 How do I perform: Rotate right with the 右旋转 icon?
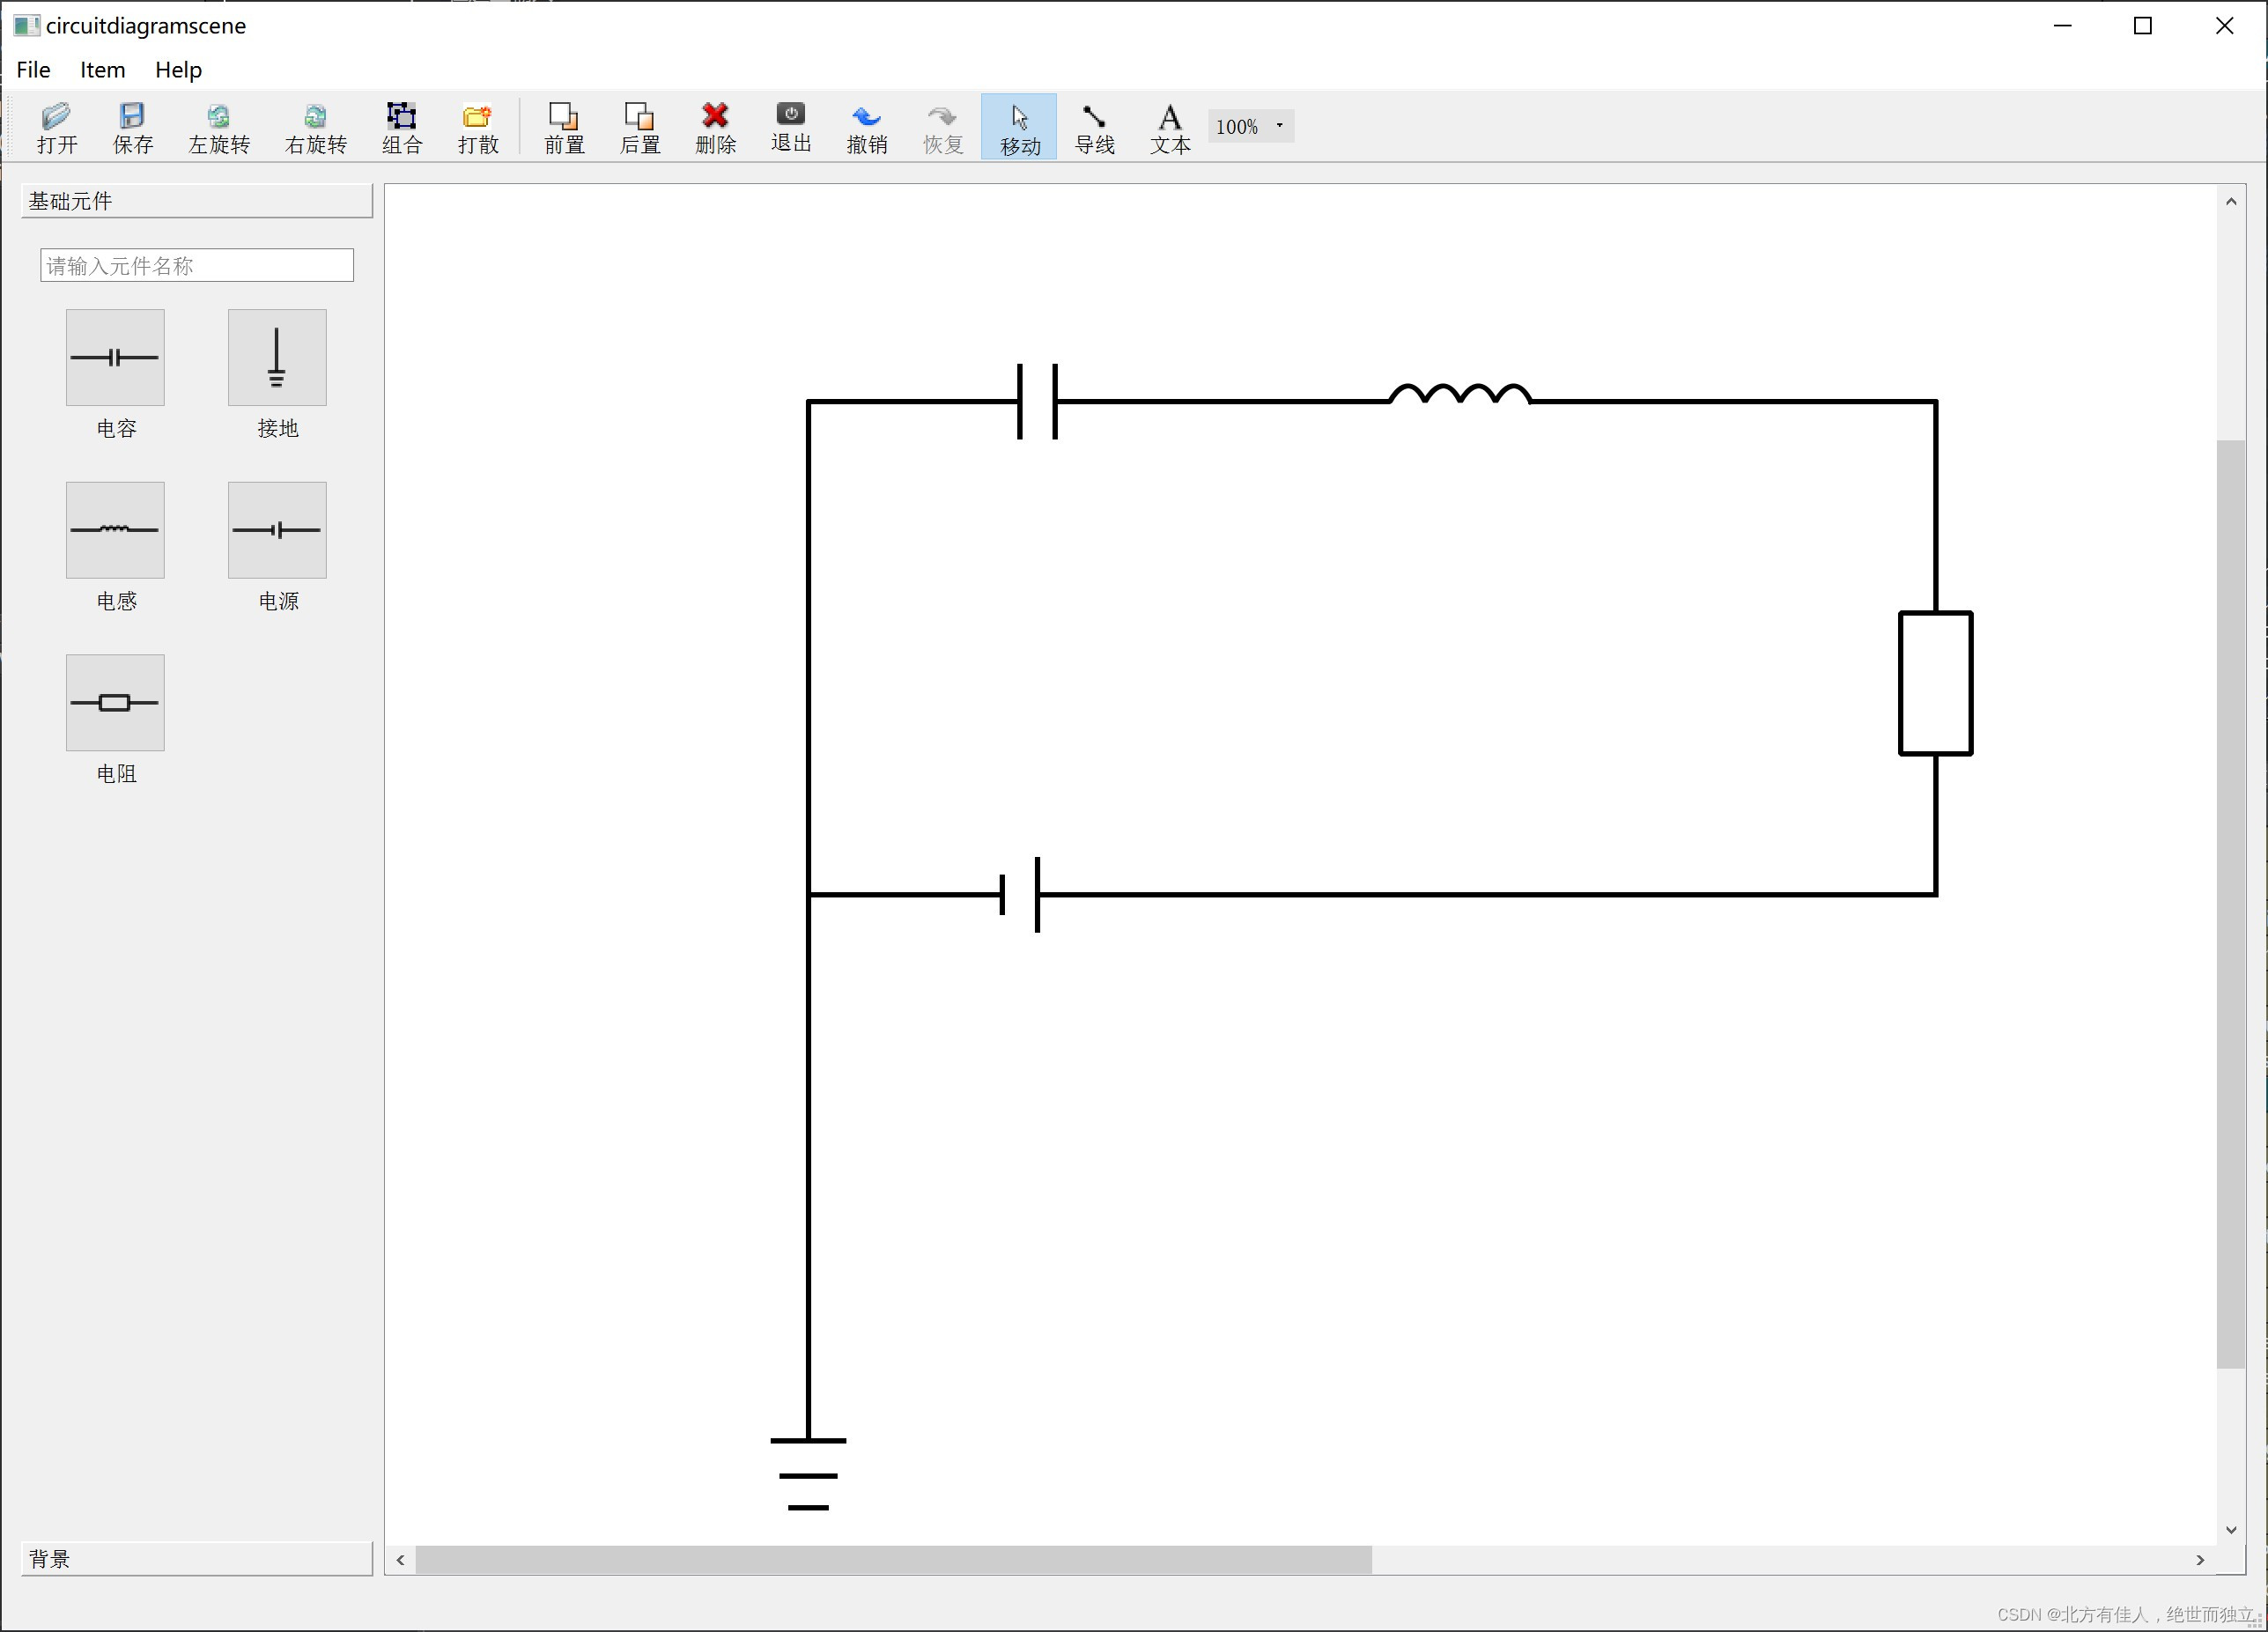click(x=315, y=127)
